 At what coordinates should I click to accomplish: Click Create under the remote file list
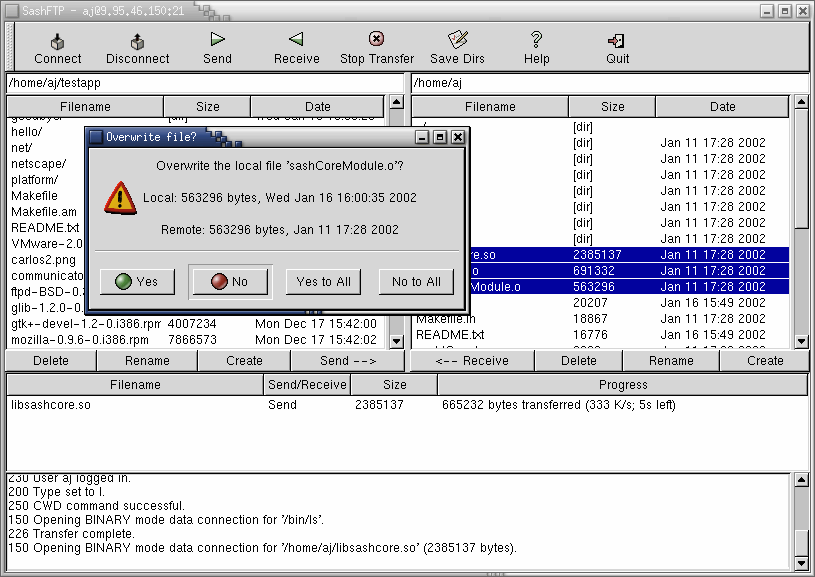[765, 361]
